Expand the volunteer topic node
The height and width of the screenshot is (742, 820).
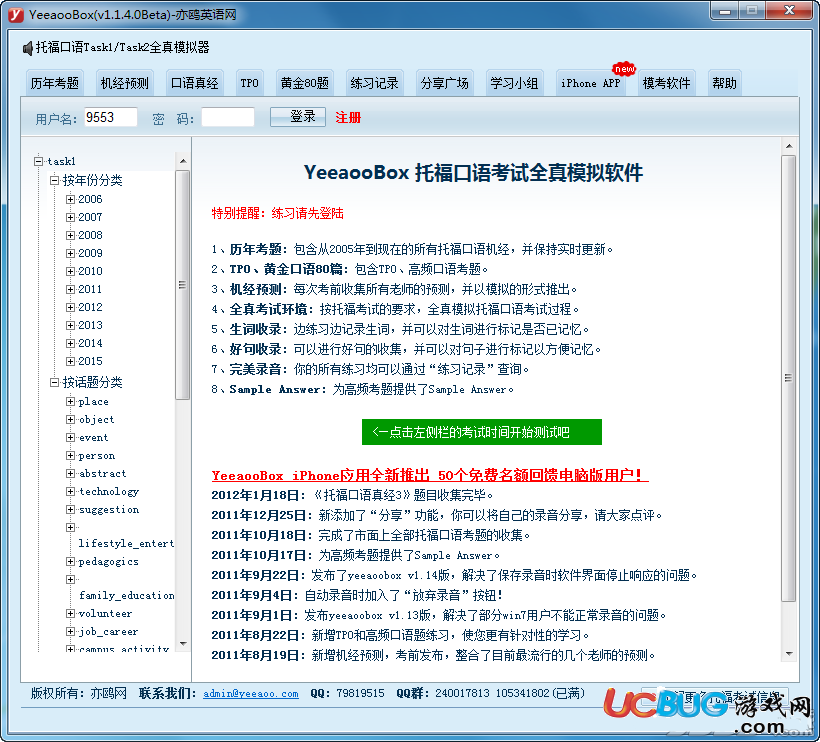[x=70, y=613]
